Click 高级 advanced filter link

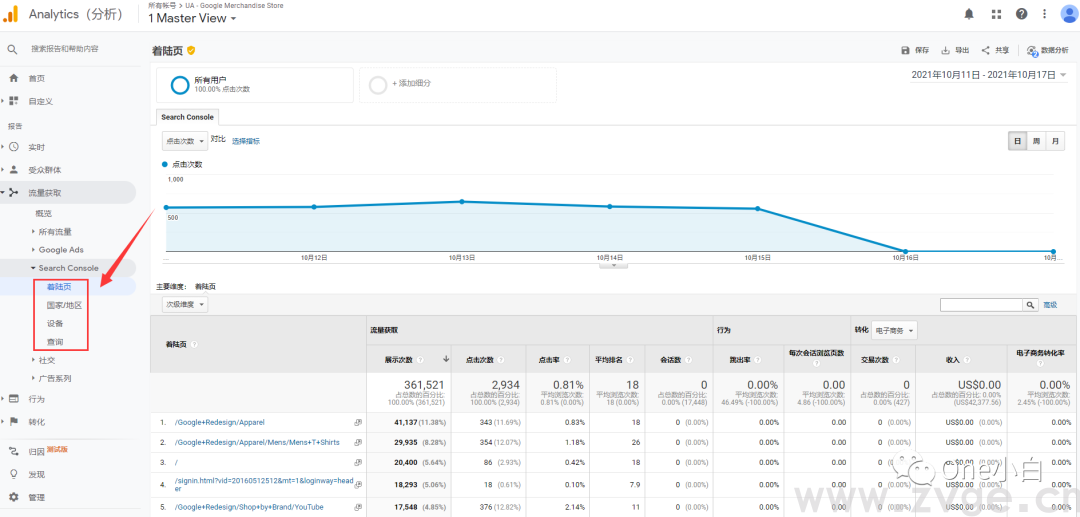(x=1050, y=304)
